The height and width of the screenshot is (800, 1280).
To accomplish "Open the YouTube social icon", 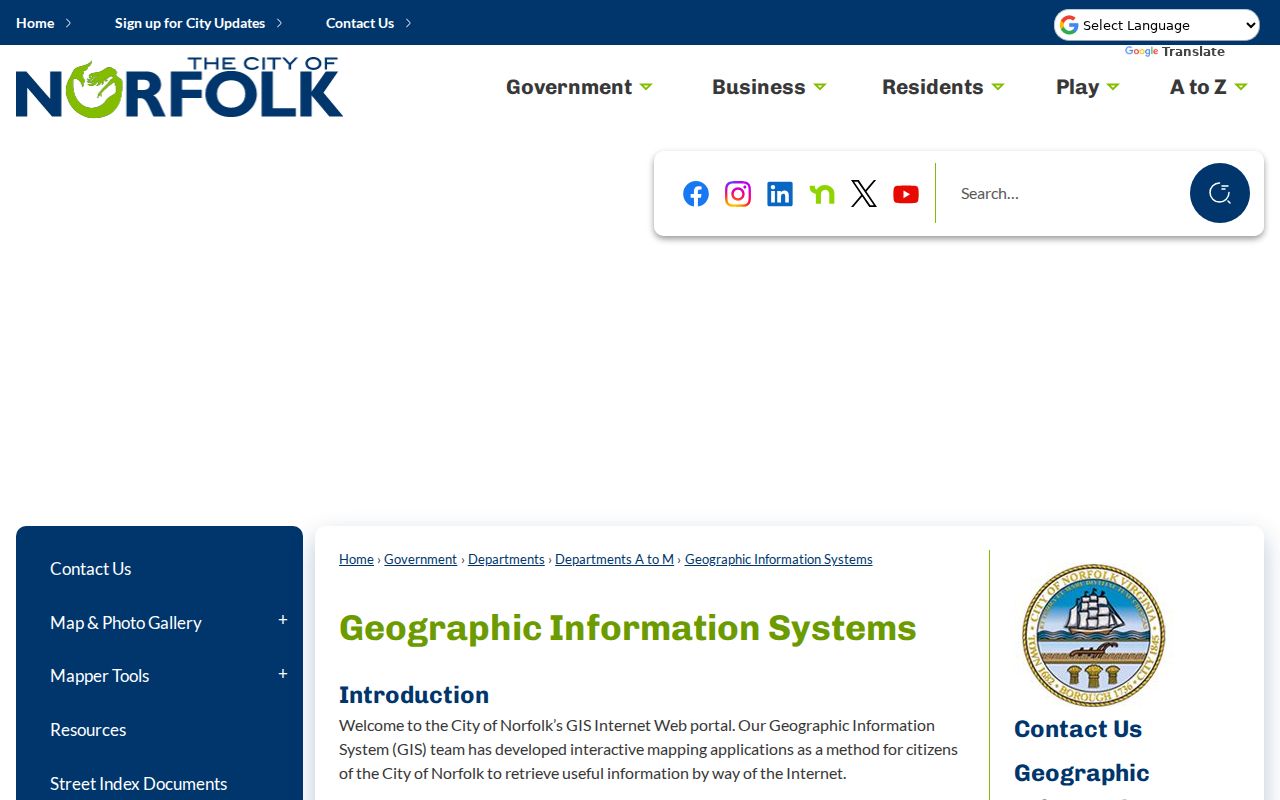I will point(906,194).
